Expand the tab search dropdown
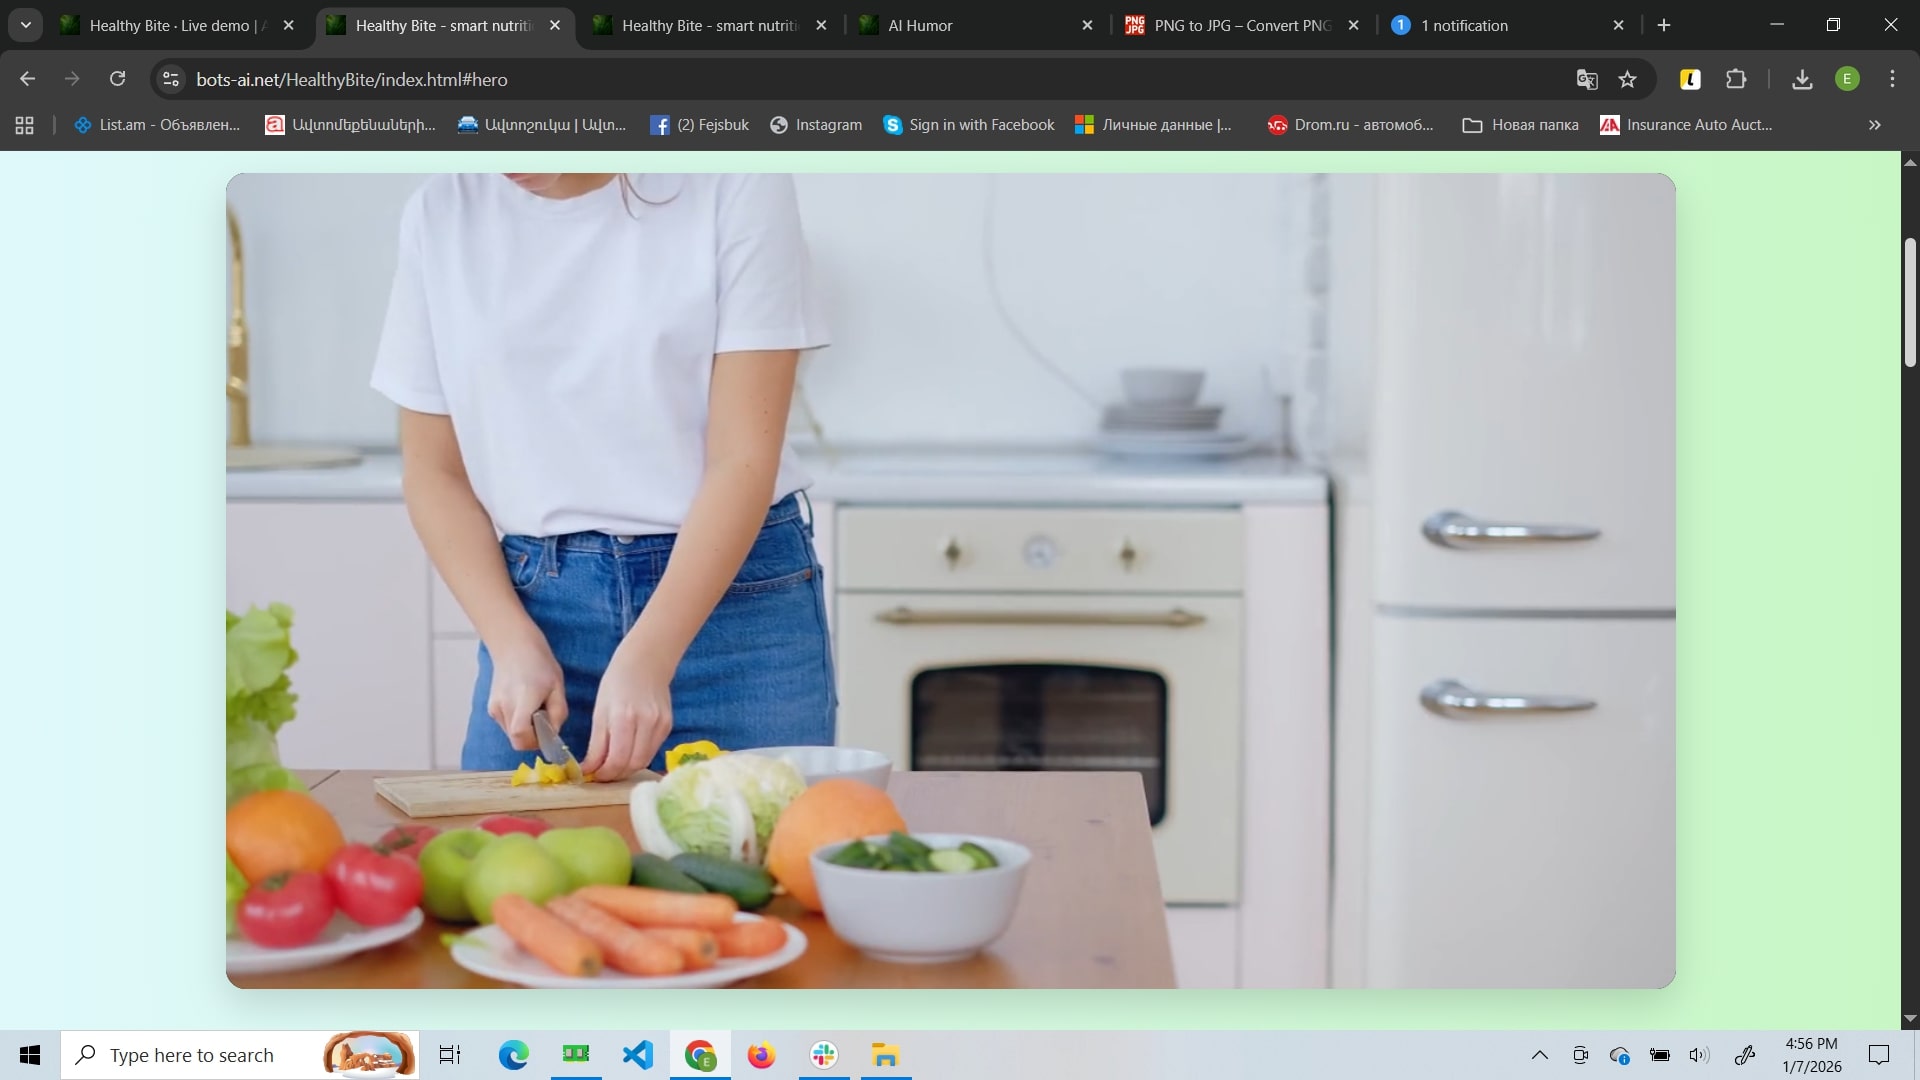 (x=25, y=25)
